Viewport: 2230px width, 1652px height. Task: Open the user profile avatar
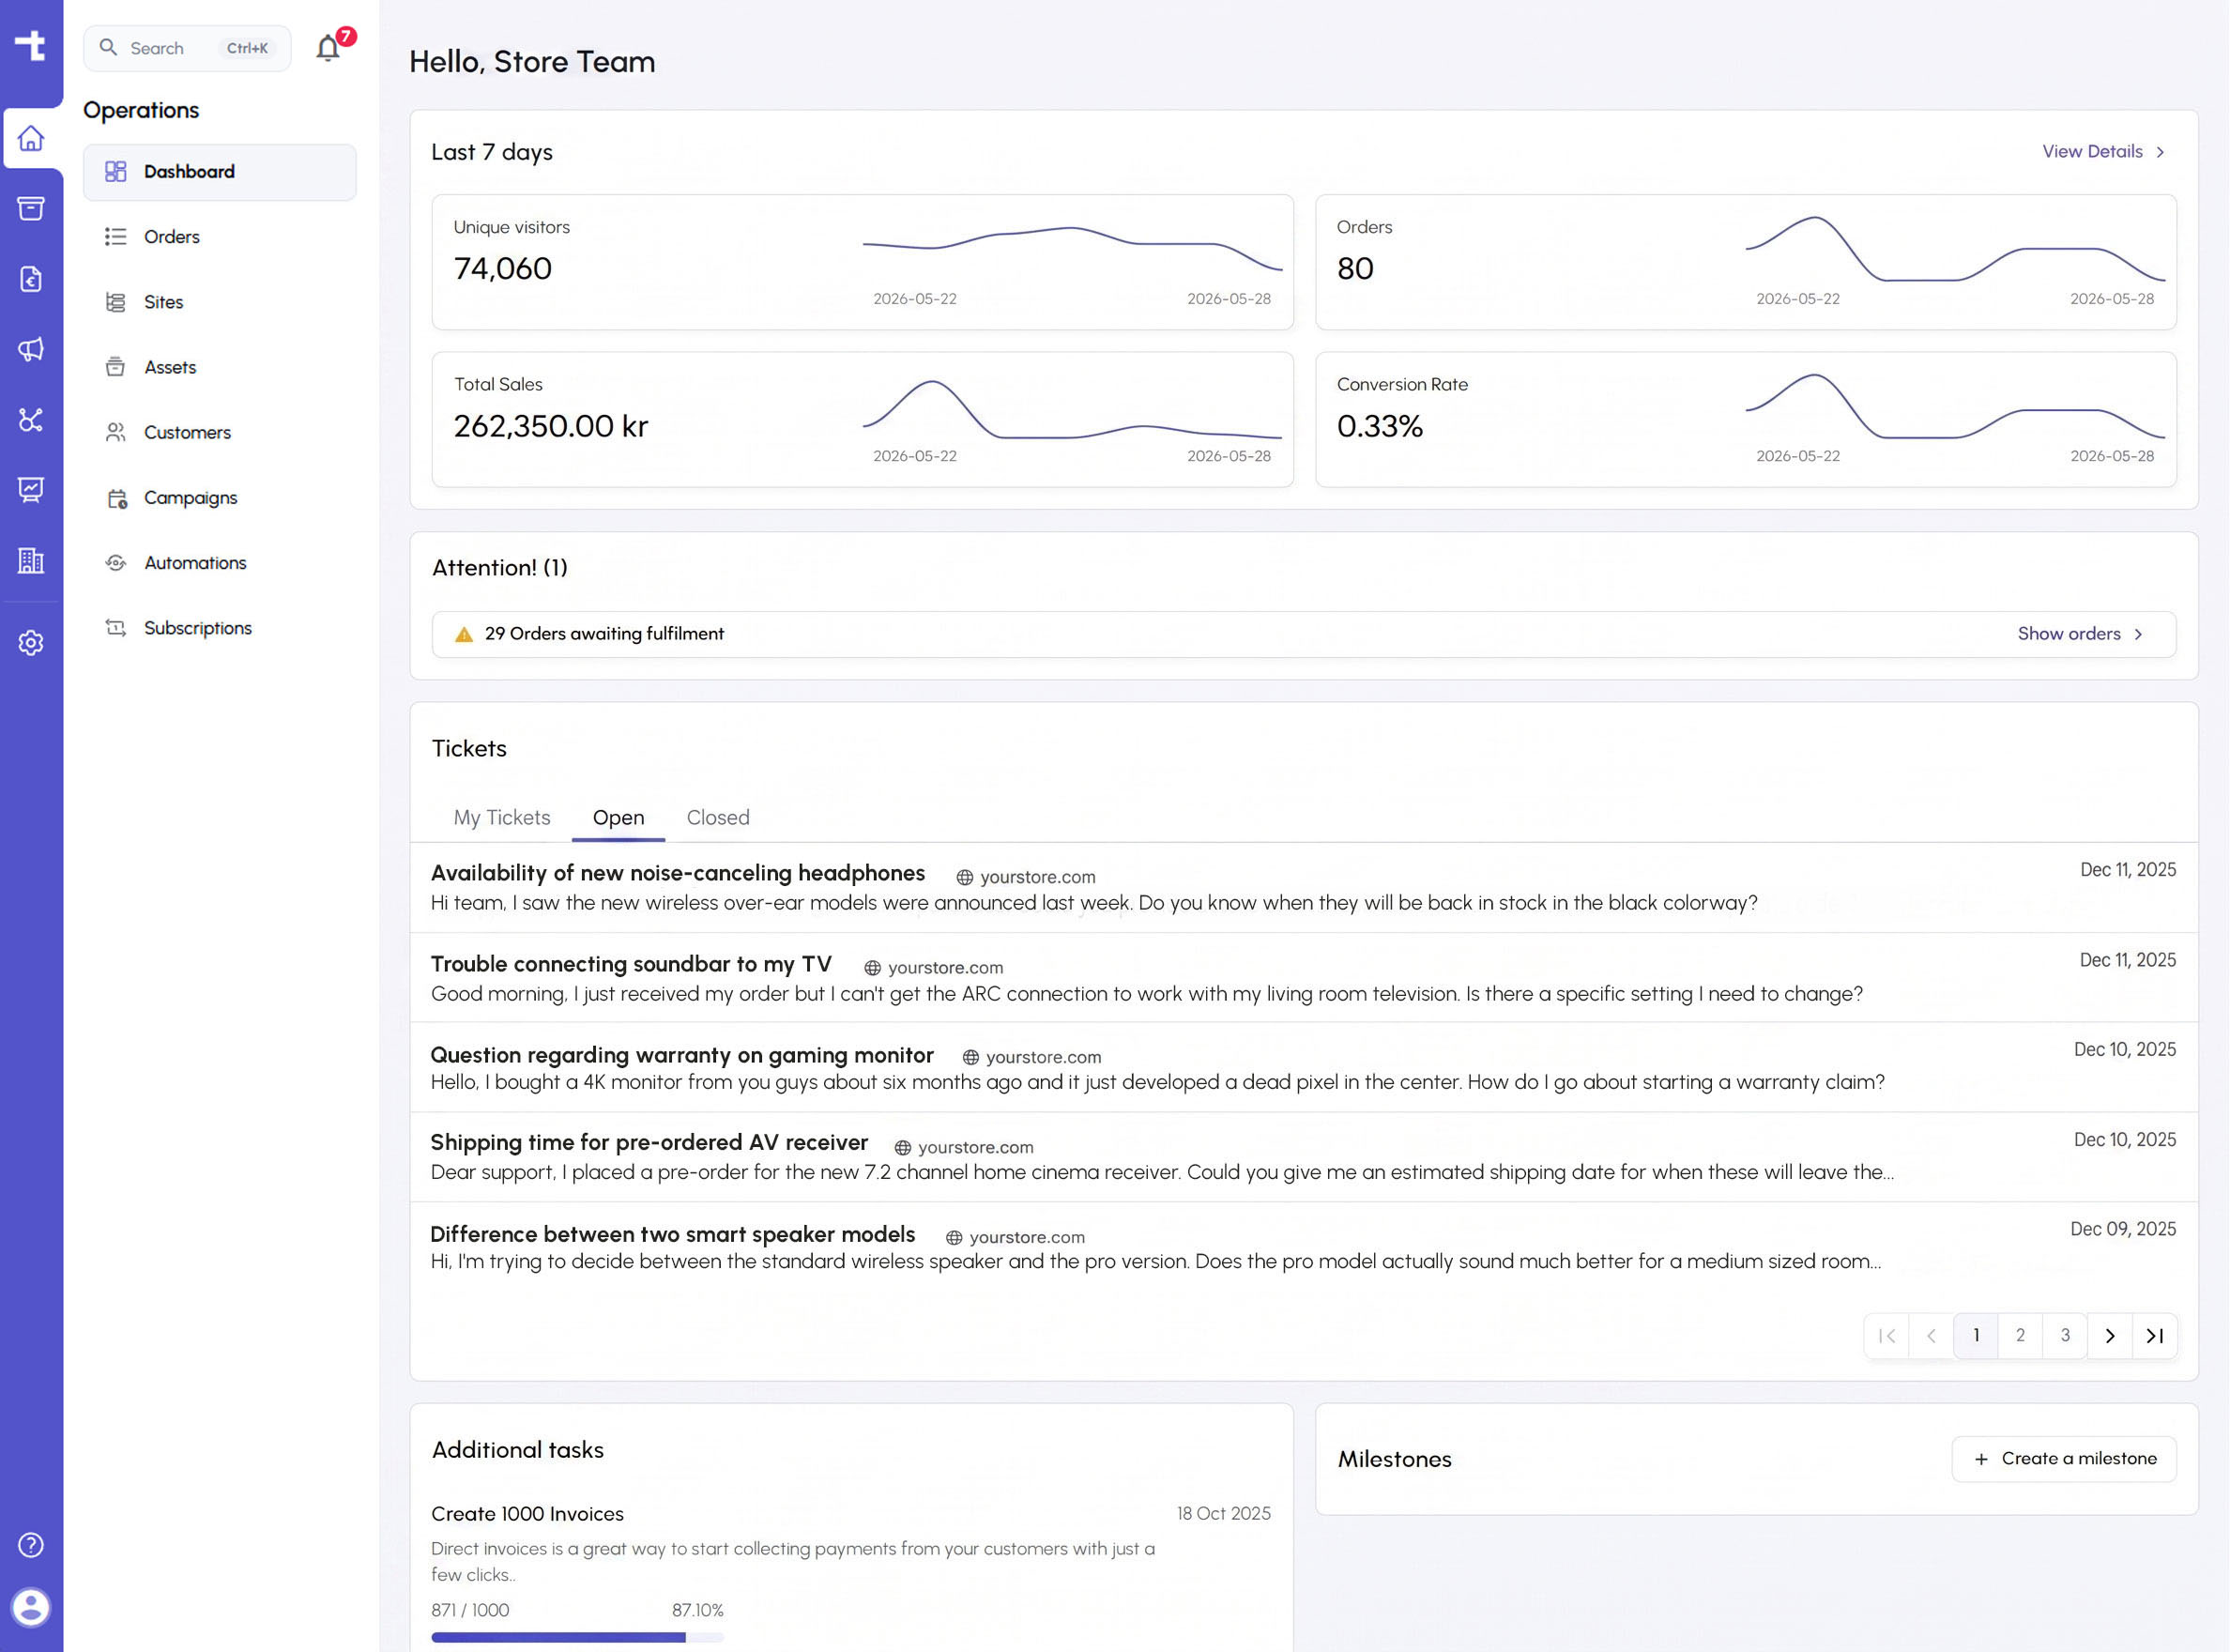(x=31, y=1608)
